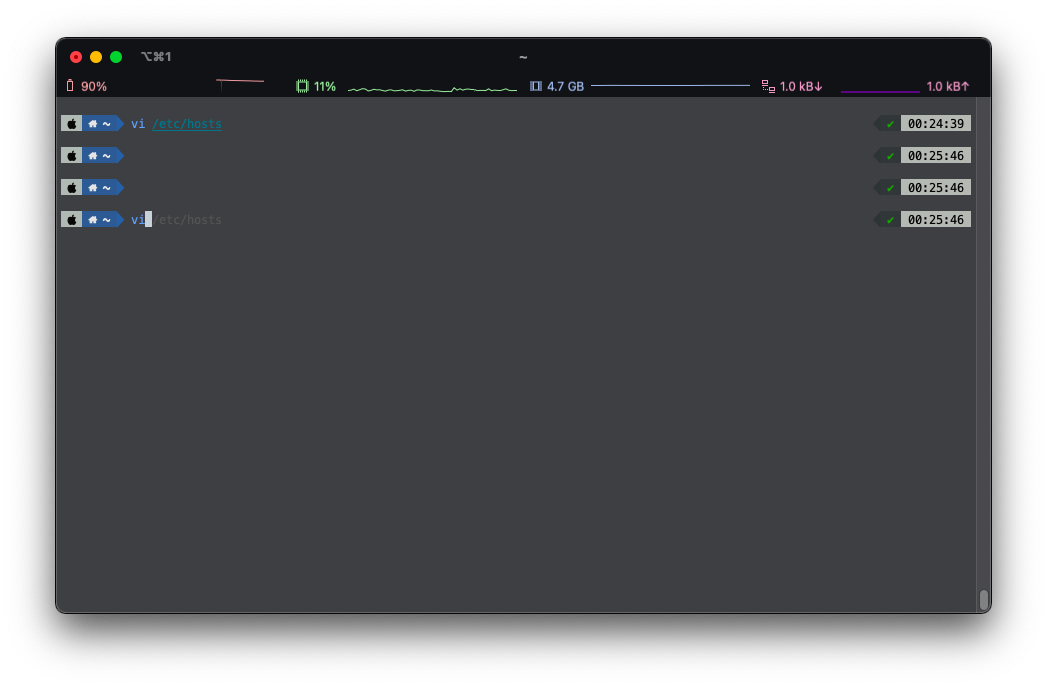The image size is (1047, 687).
Task: Click the terminal scrollbar thumb
Action: pyautogui.click(x=984, y=600)
